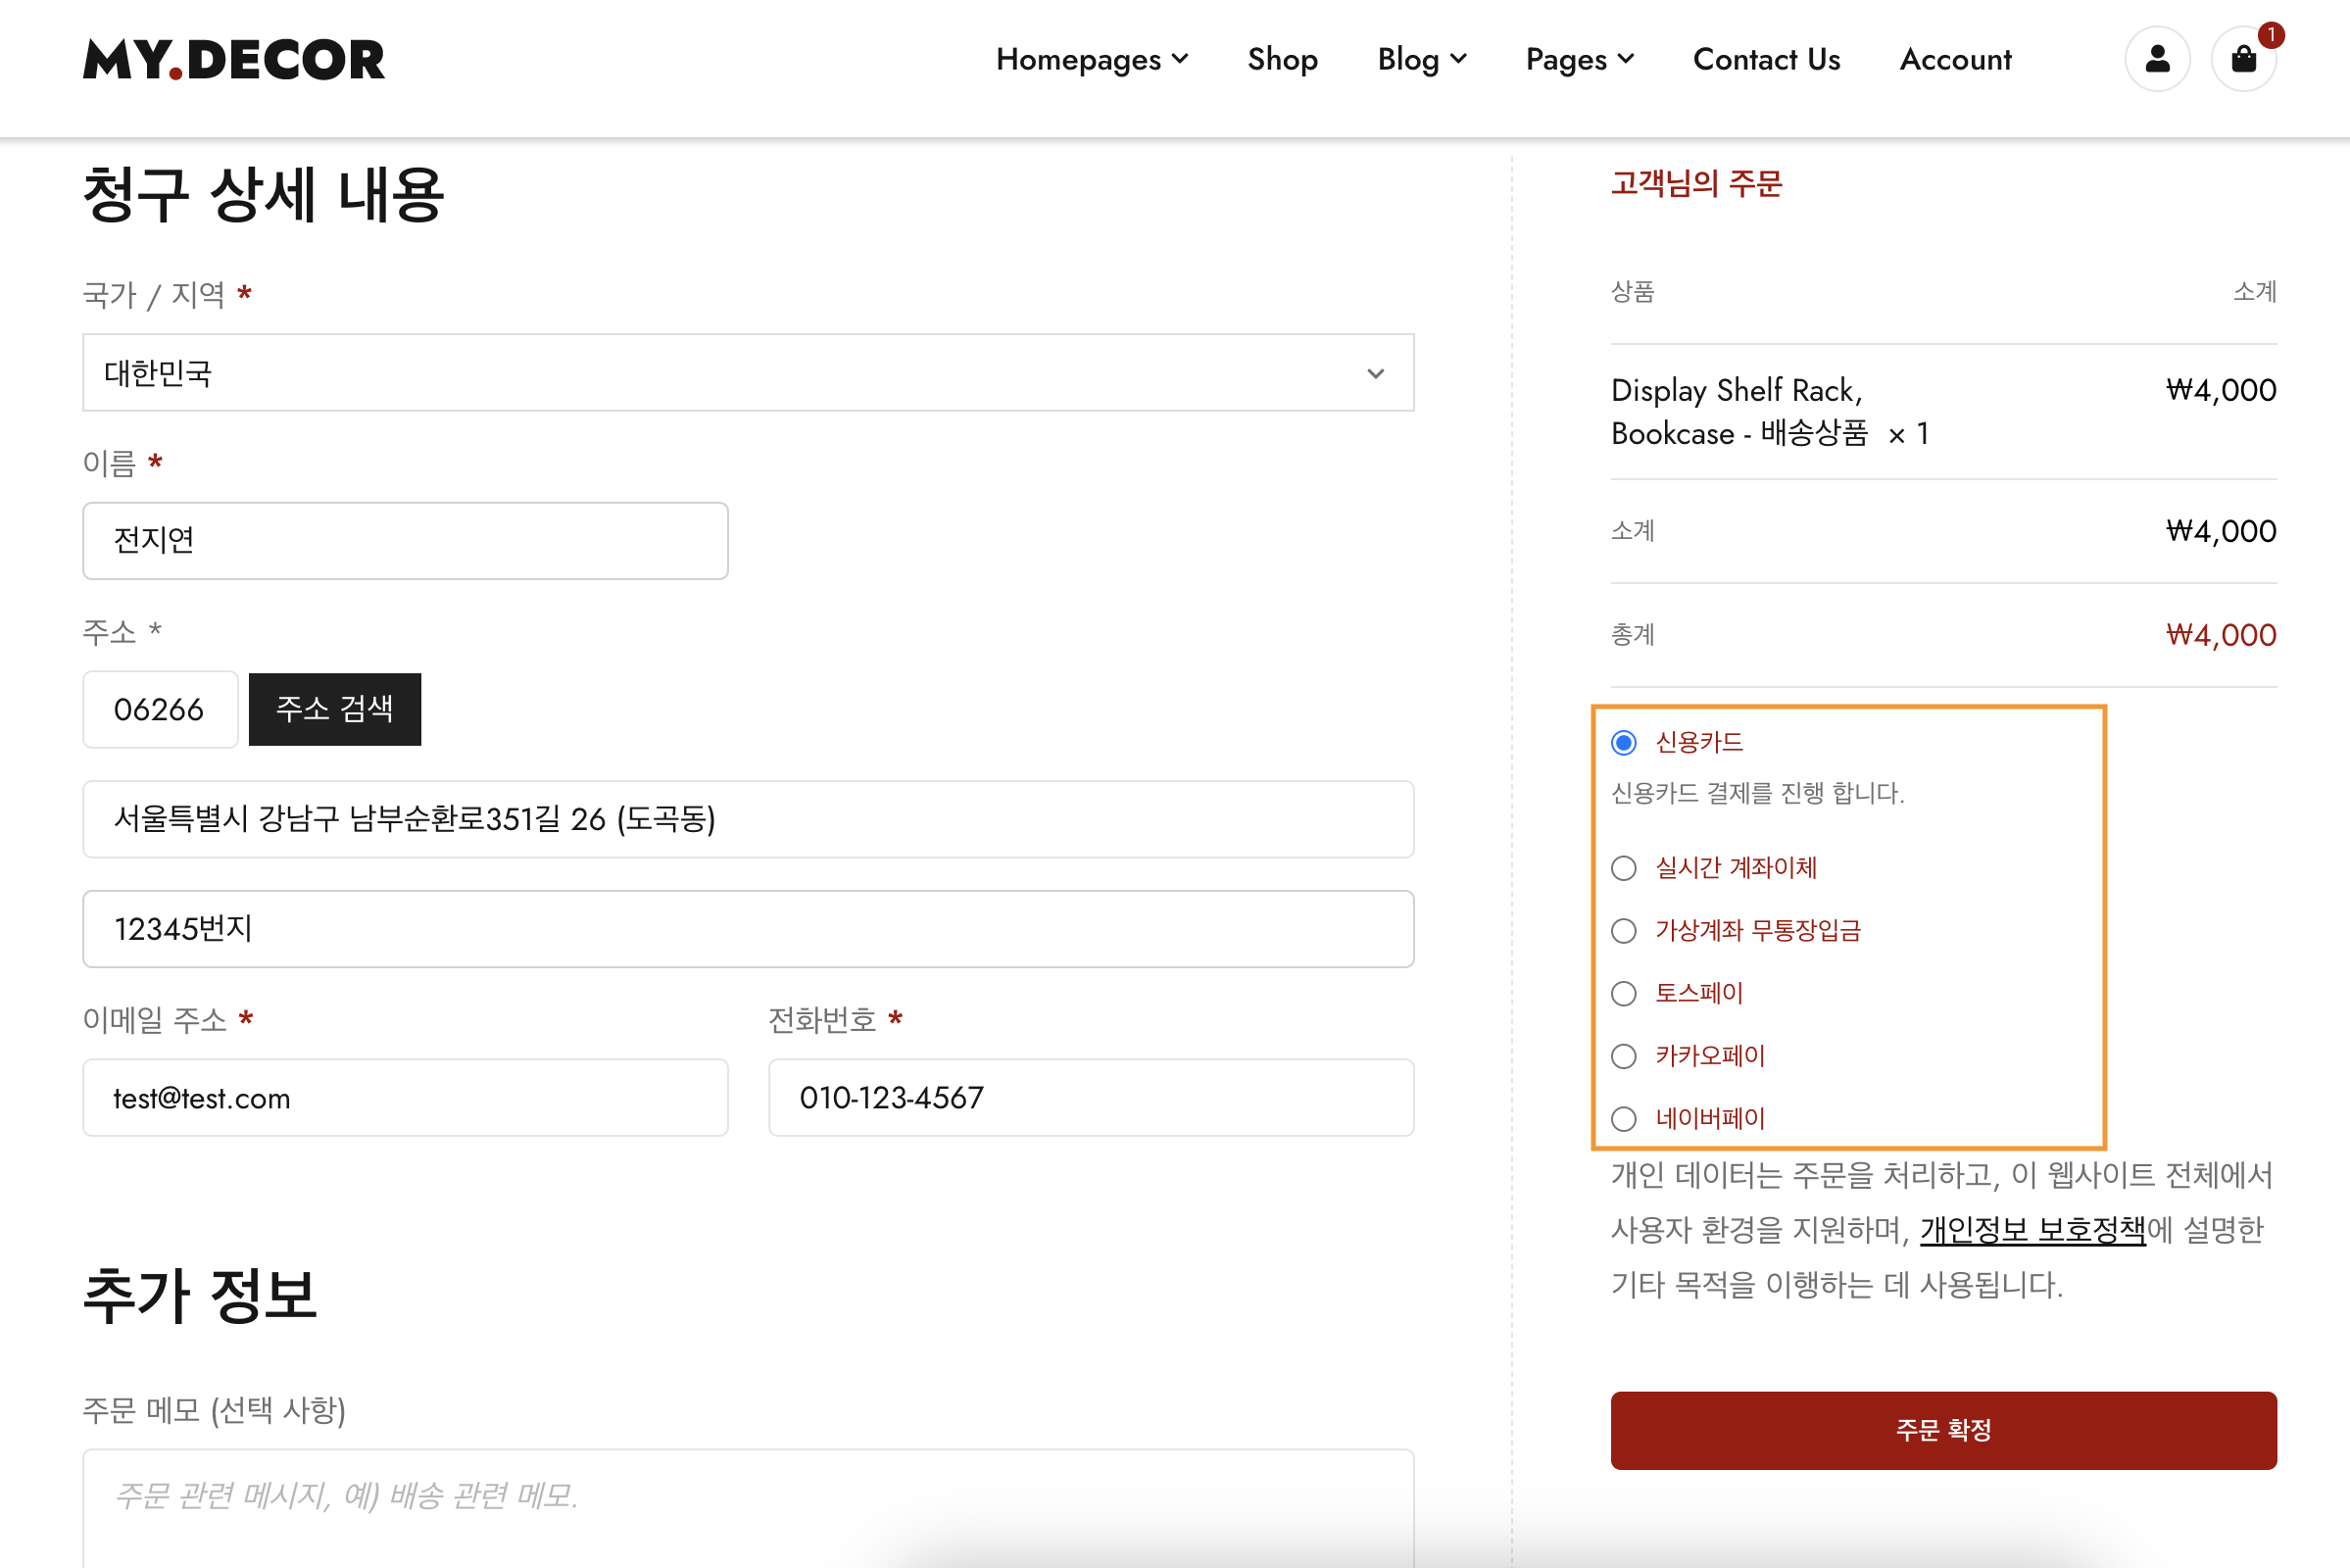The height and width of the screenshot is (1568, 2350).
Task: Select 신용카드 payment radio button
Action: coord(1622,742)
